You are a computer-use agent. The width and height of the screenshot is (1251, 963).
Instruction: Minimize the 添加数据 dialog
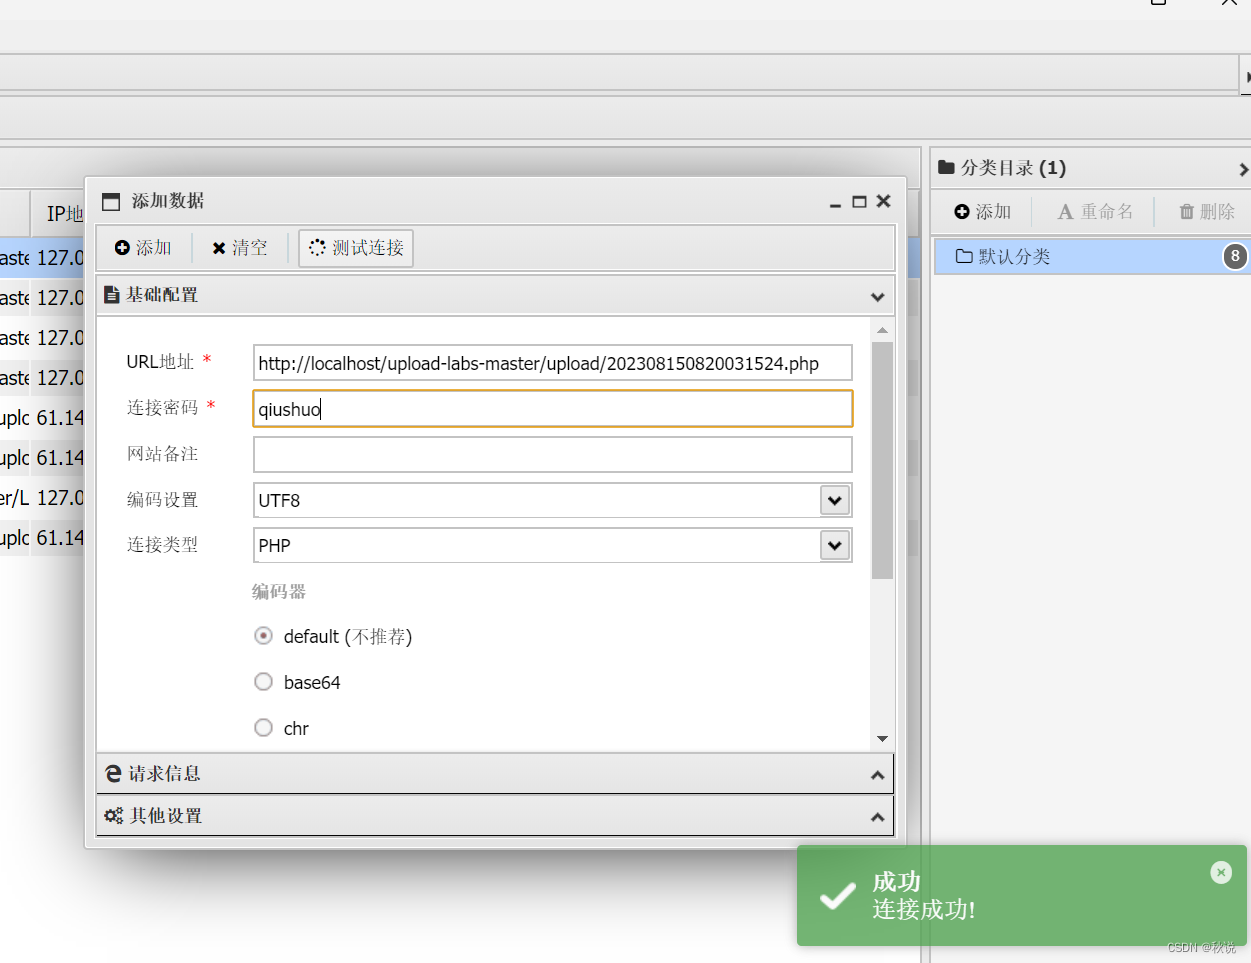pyautogui.click(x=835, y=204)
